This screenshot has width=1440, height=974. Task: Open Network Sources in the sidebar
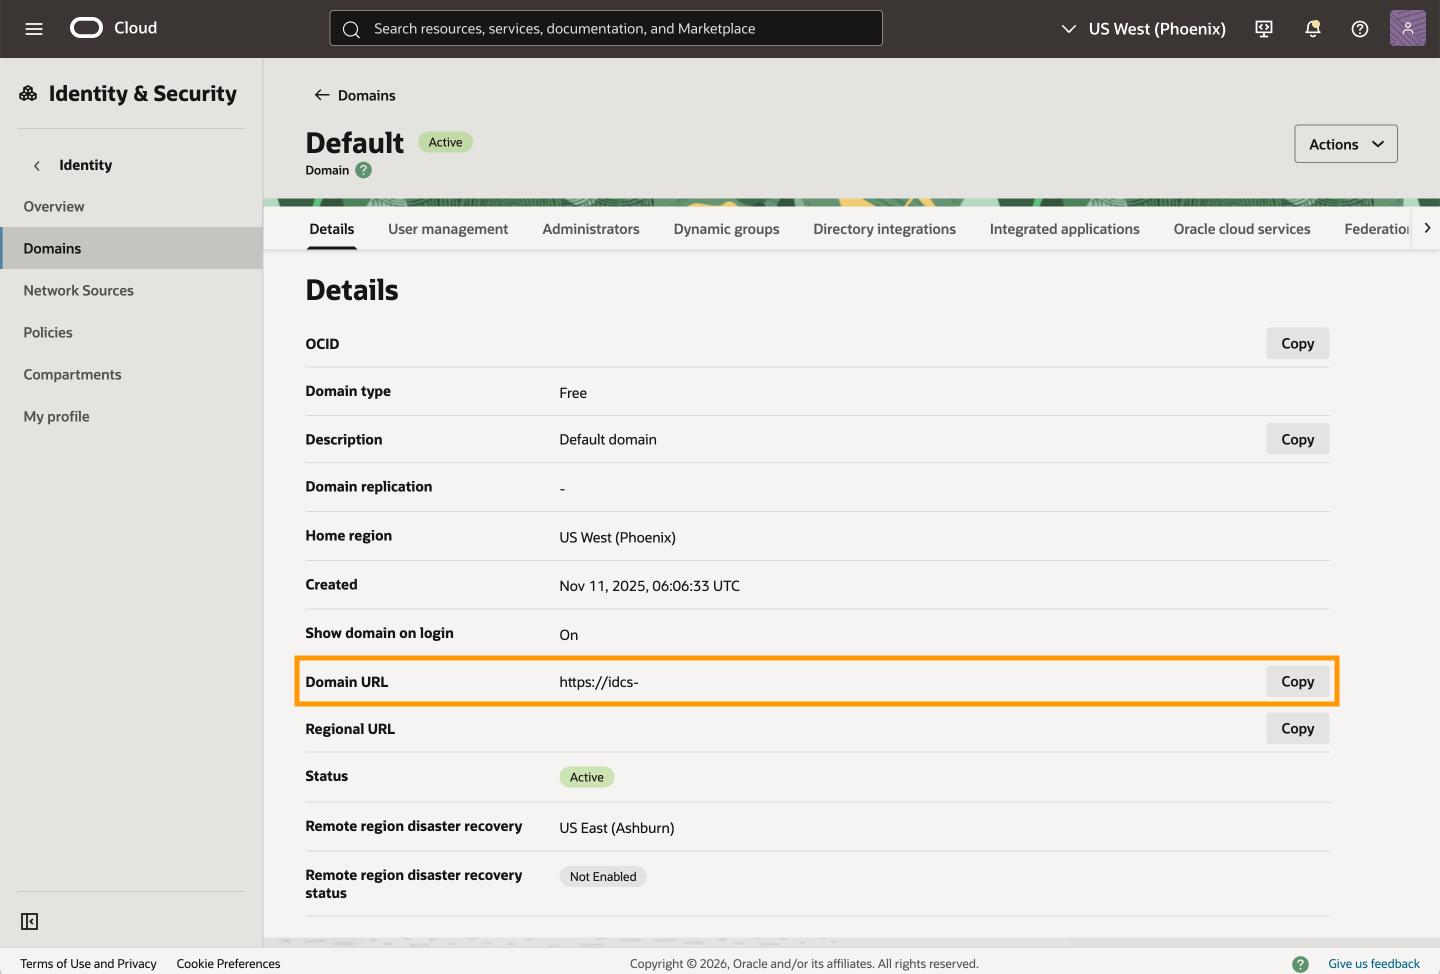click(131, 291)
